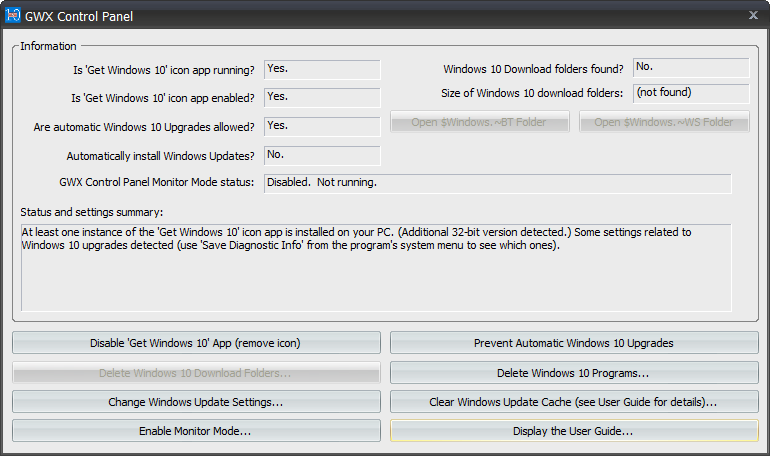The height and width of the screenshot is (456, 770).
Task: Close the GWX Control Panel window
Action: pos(753,15)
